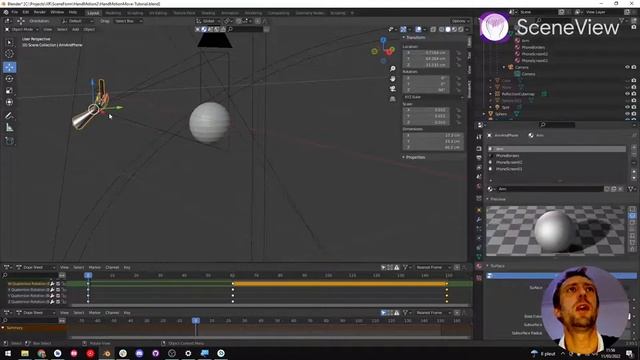
Task: Toggle Only Show Selected in upper Dope Sheet
Action: coord(383,267)
